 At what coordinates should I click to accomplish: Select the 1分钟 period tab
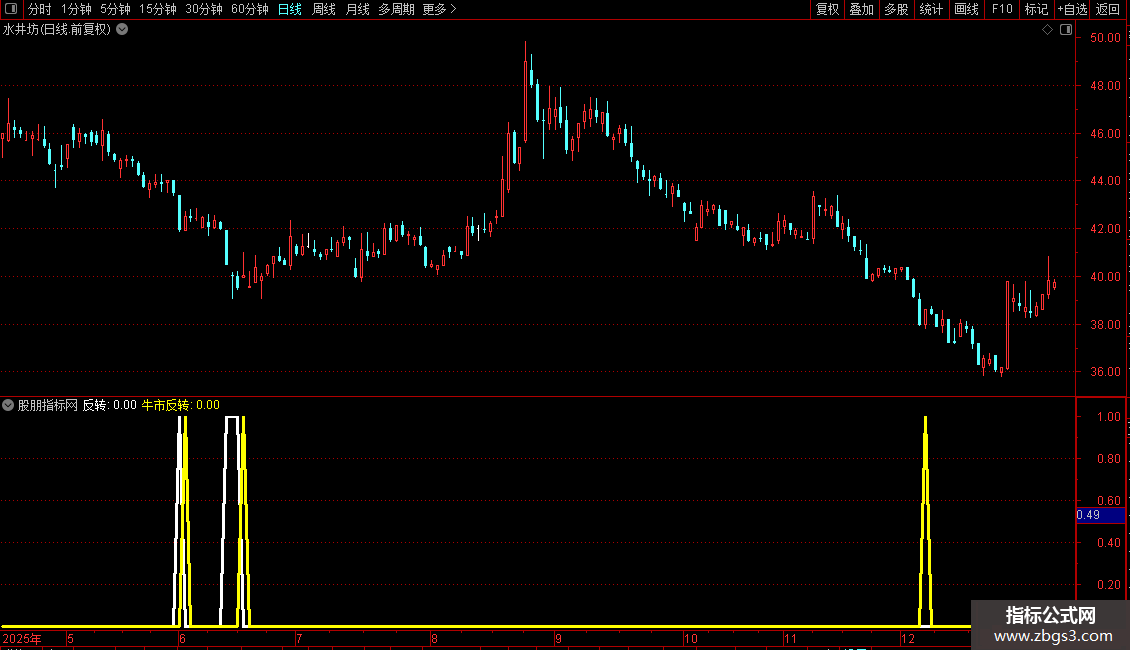(x=76, y=9)
